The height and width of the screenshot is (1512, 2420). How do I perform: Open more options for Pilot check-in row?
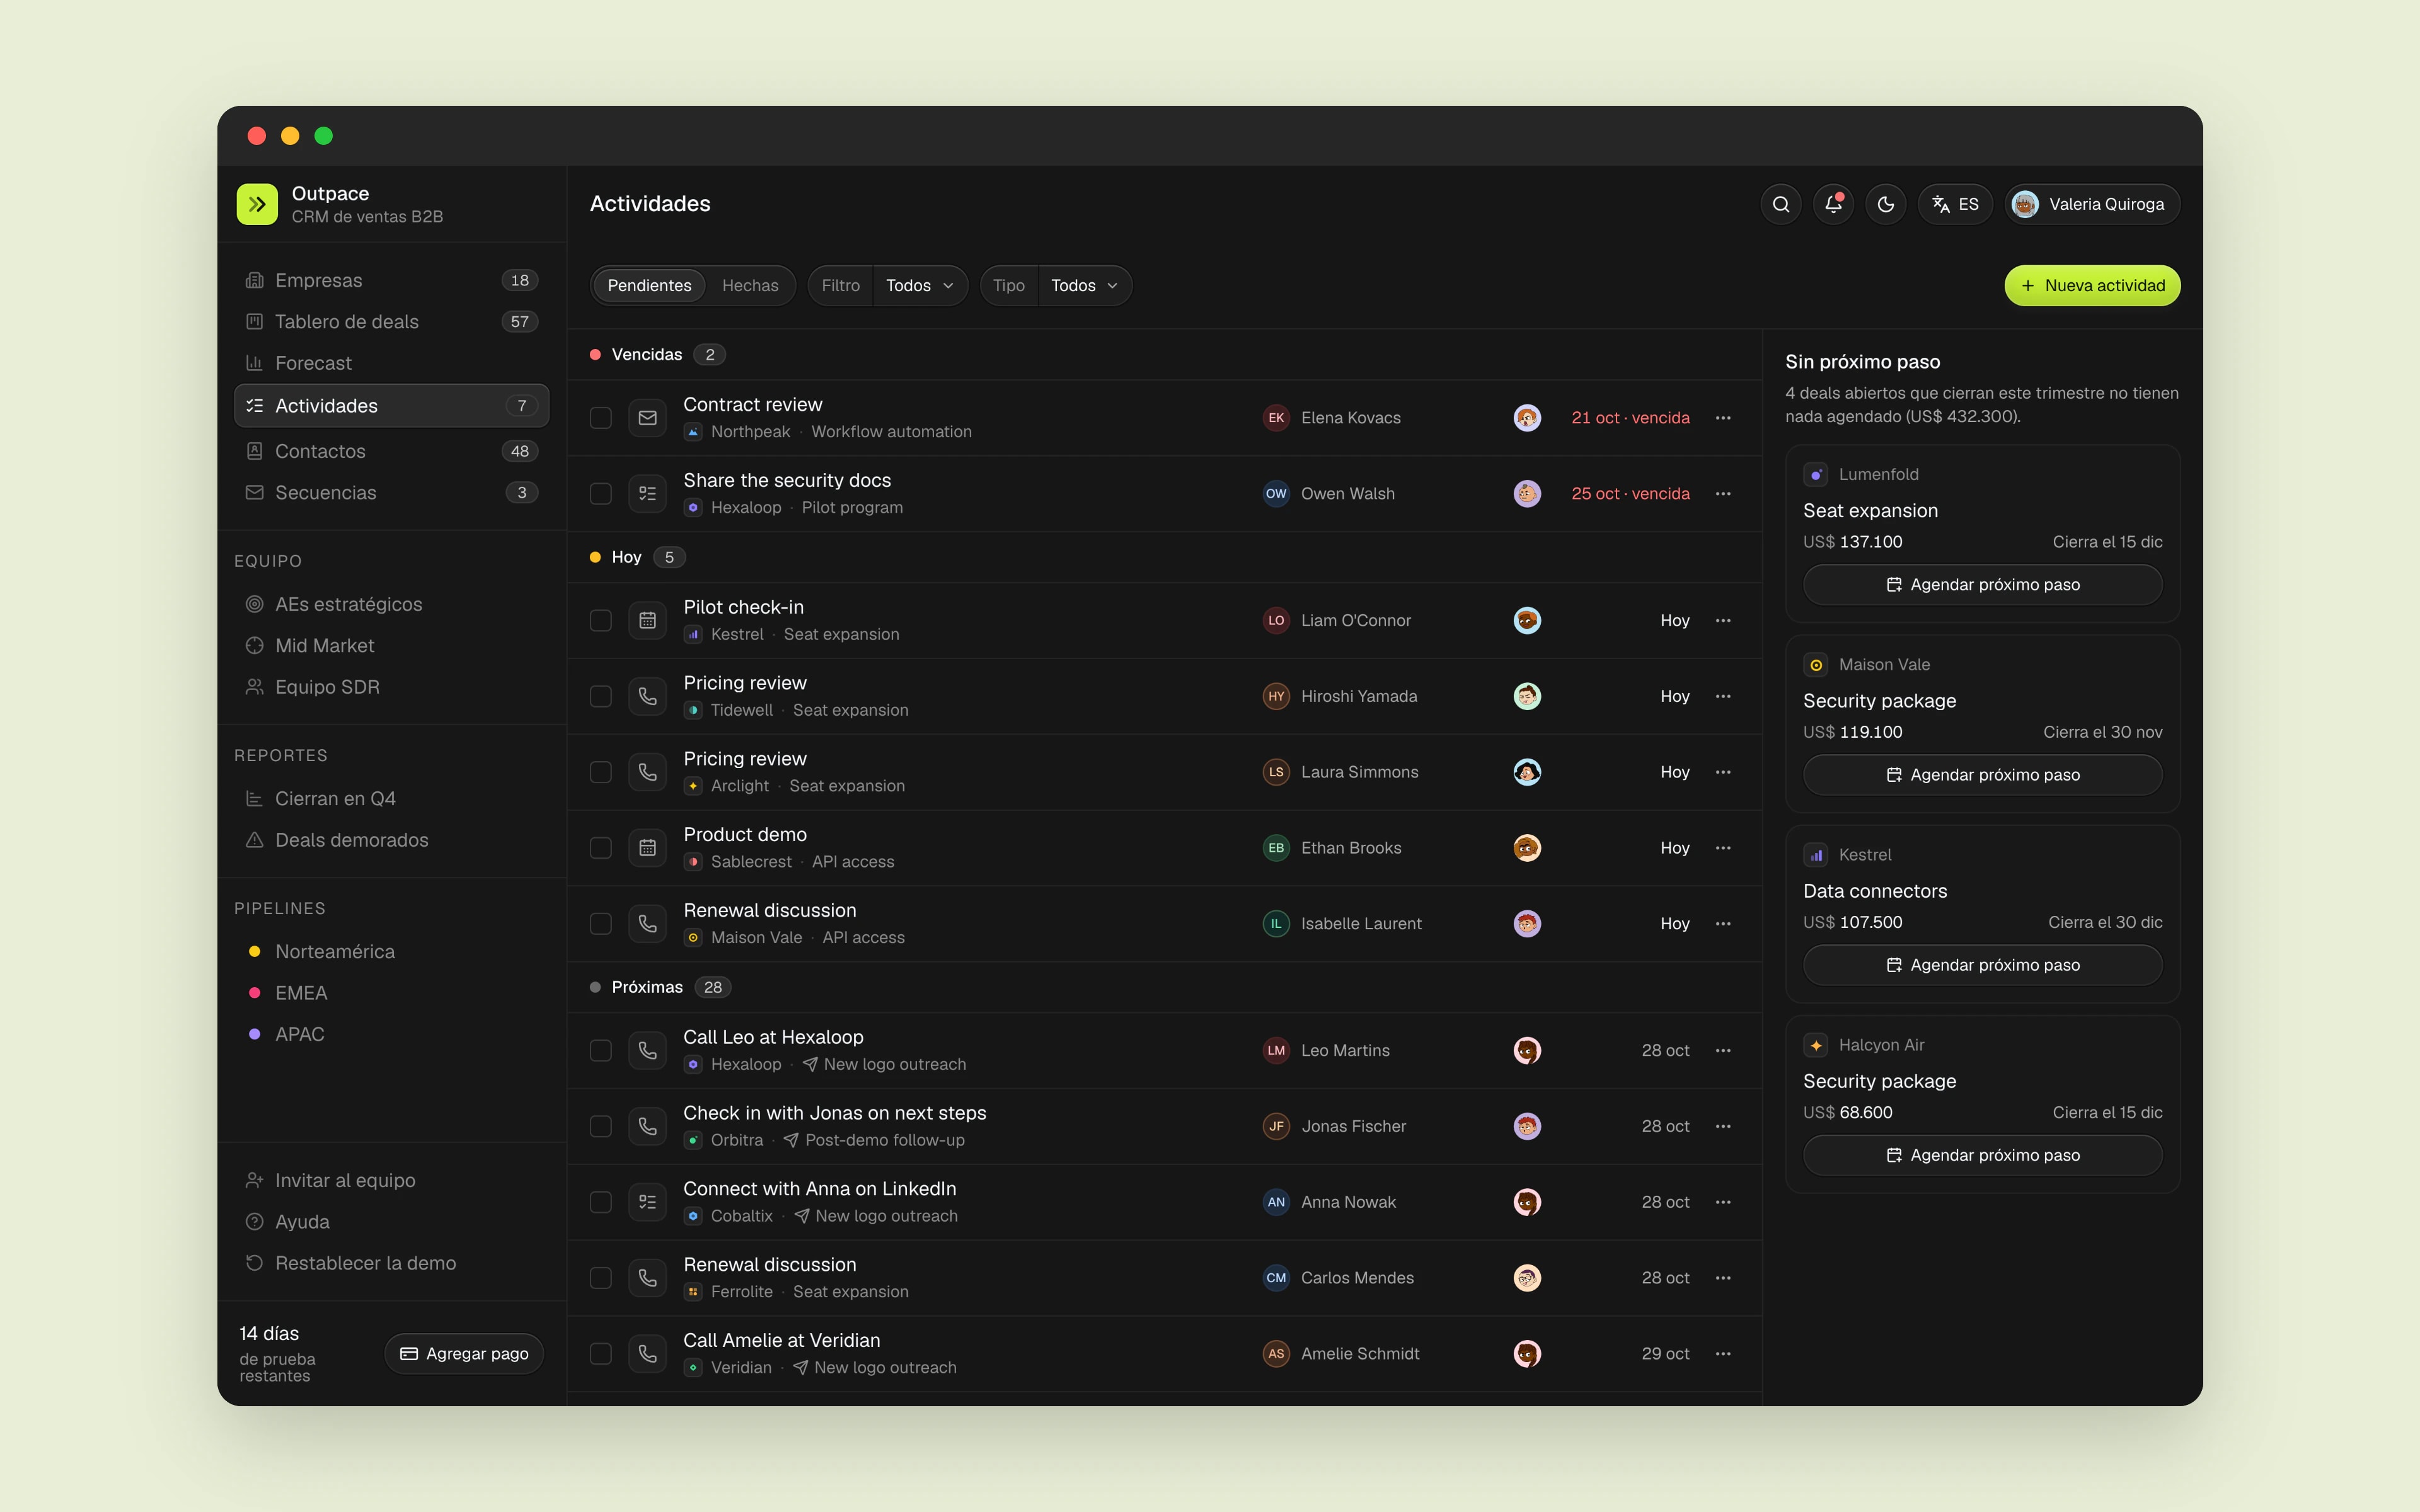[x=1722, y=620]
